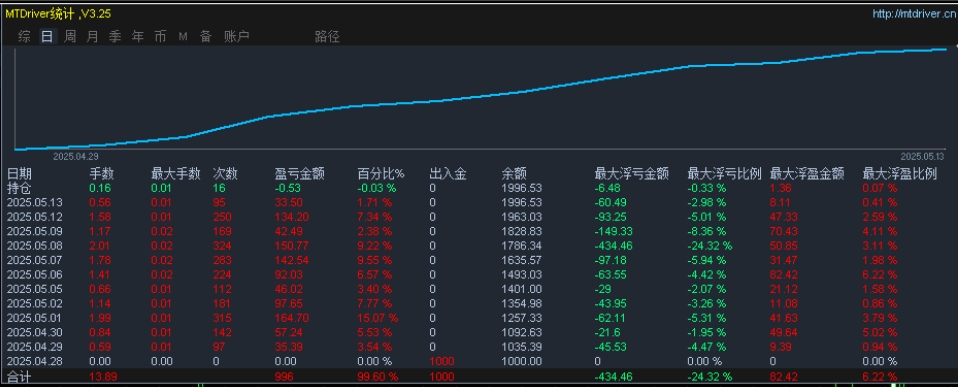This screenshot has height=387, width=958.
Task: Click the 最大浮亏金额 column header
Action: tap(632, 174)
